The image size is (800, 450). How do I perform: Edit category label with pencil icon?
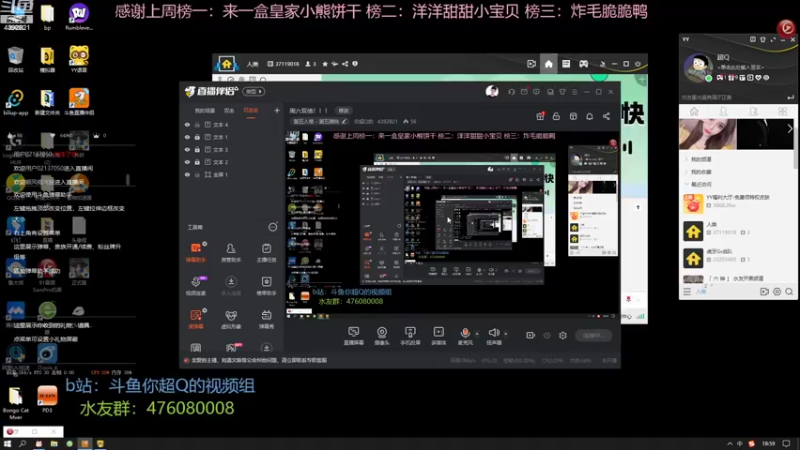click(344, 122)
